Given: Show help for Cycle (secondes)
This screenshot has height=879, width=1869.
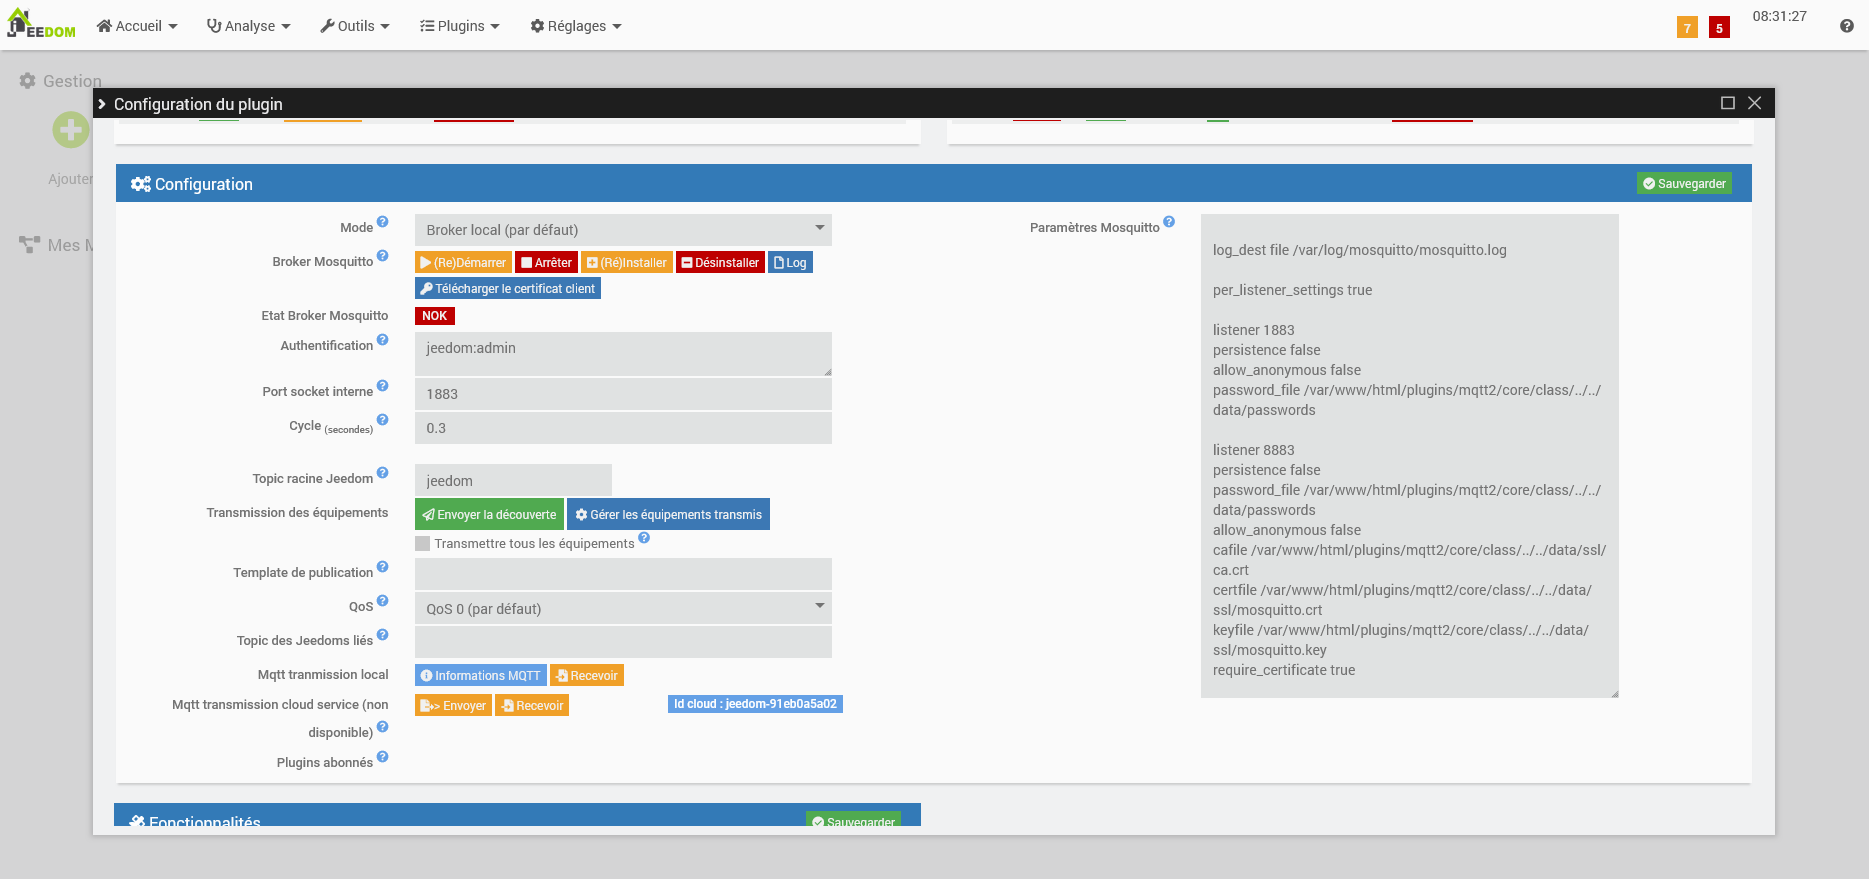Looking at the screenshot, I should point(382,420).
